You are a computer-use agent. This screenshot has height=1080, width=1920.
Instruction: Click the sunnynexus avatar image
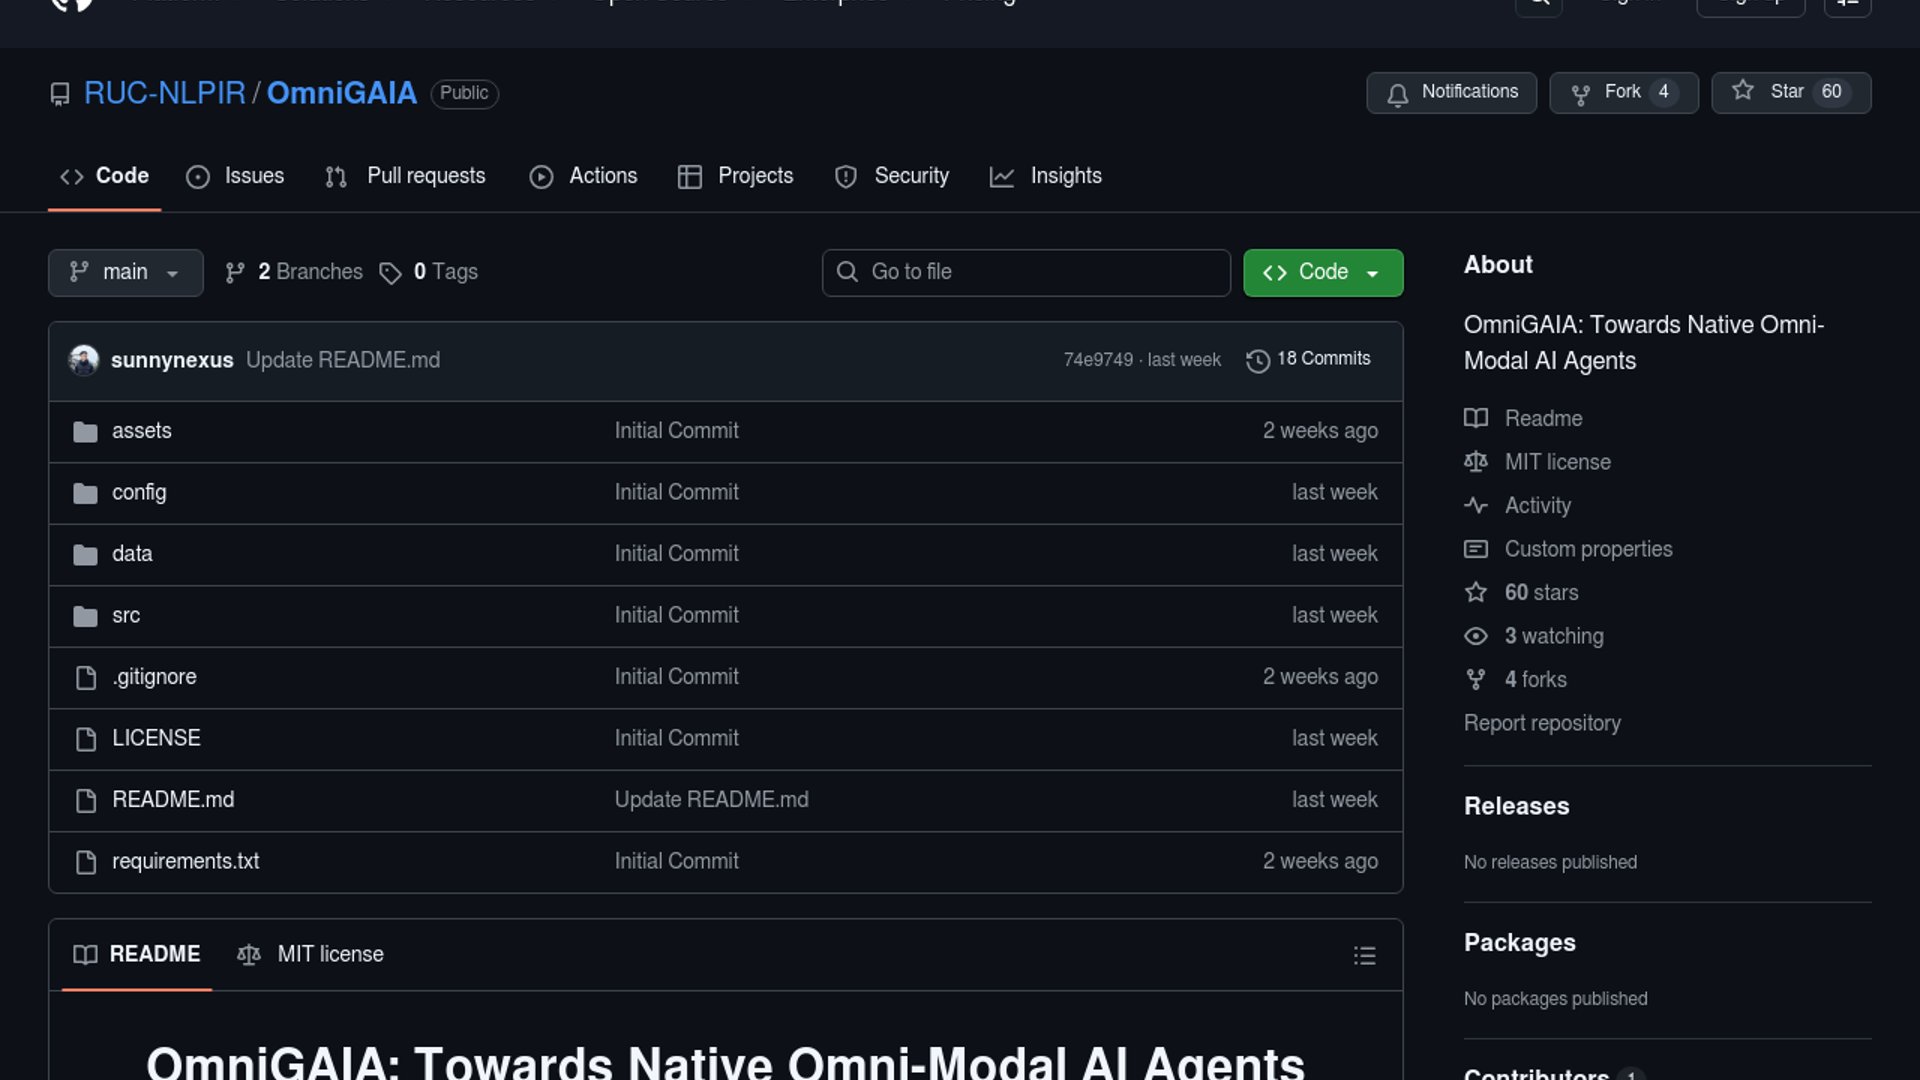pyautogui.click(x=84, y=360)
